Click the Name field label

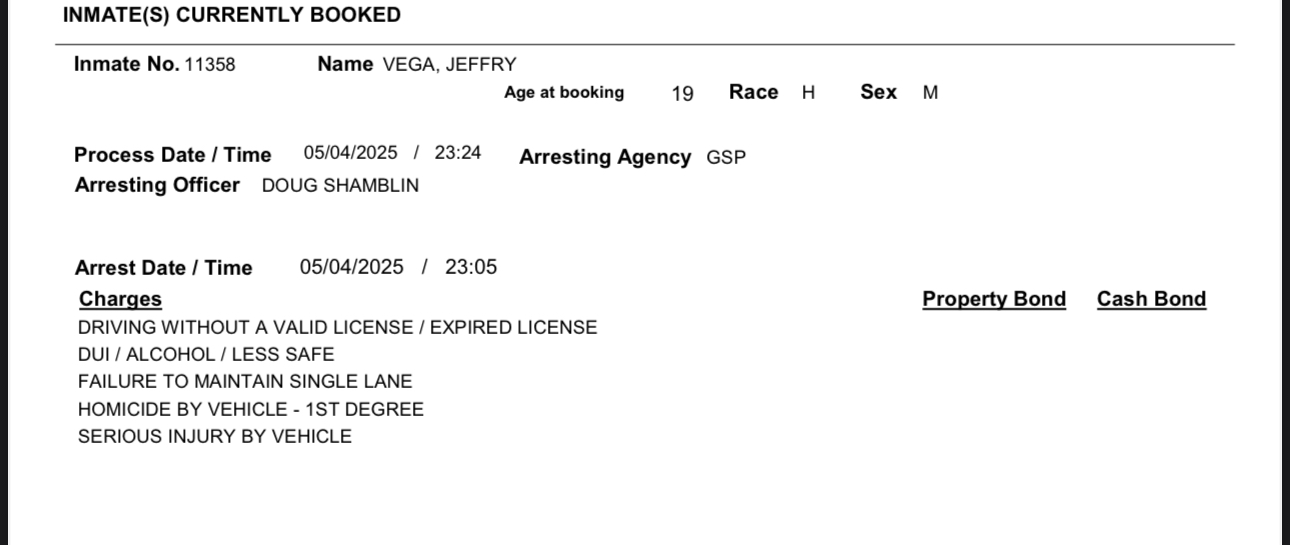[x=345, y=64]
